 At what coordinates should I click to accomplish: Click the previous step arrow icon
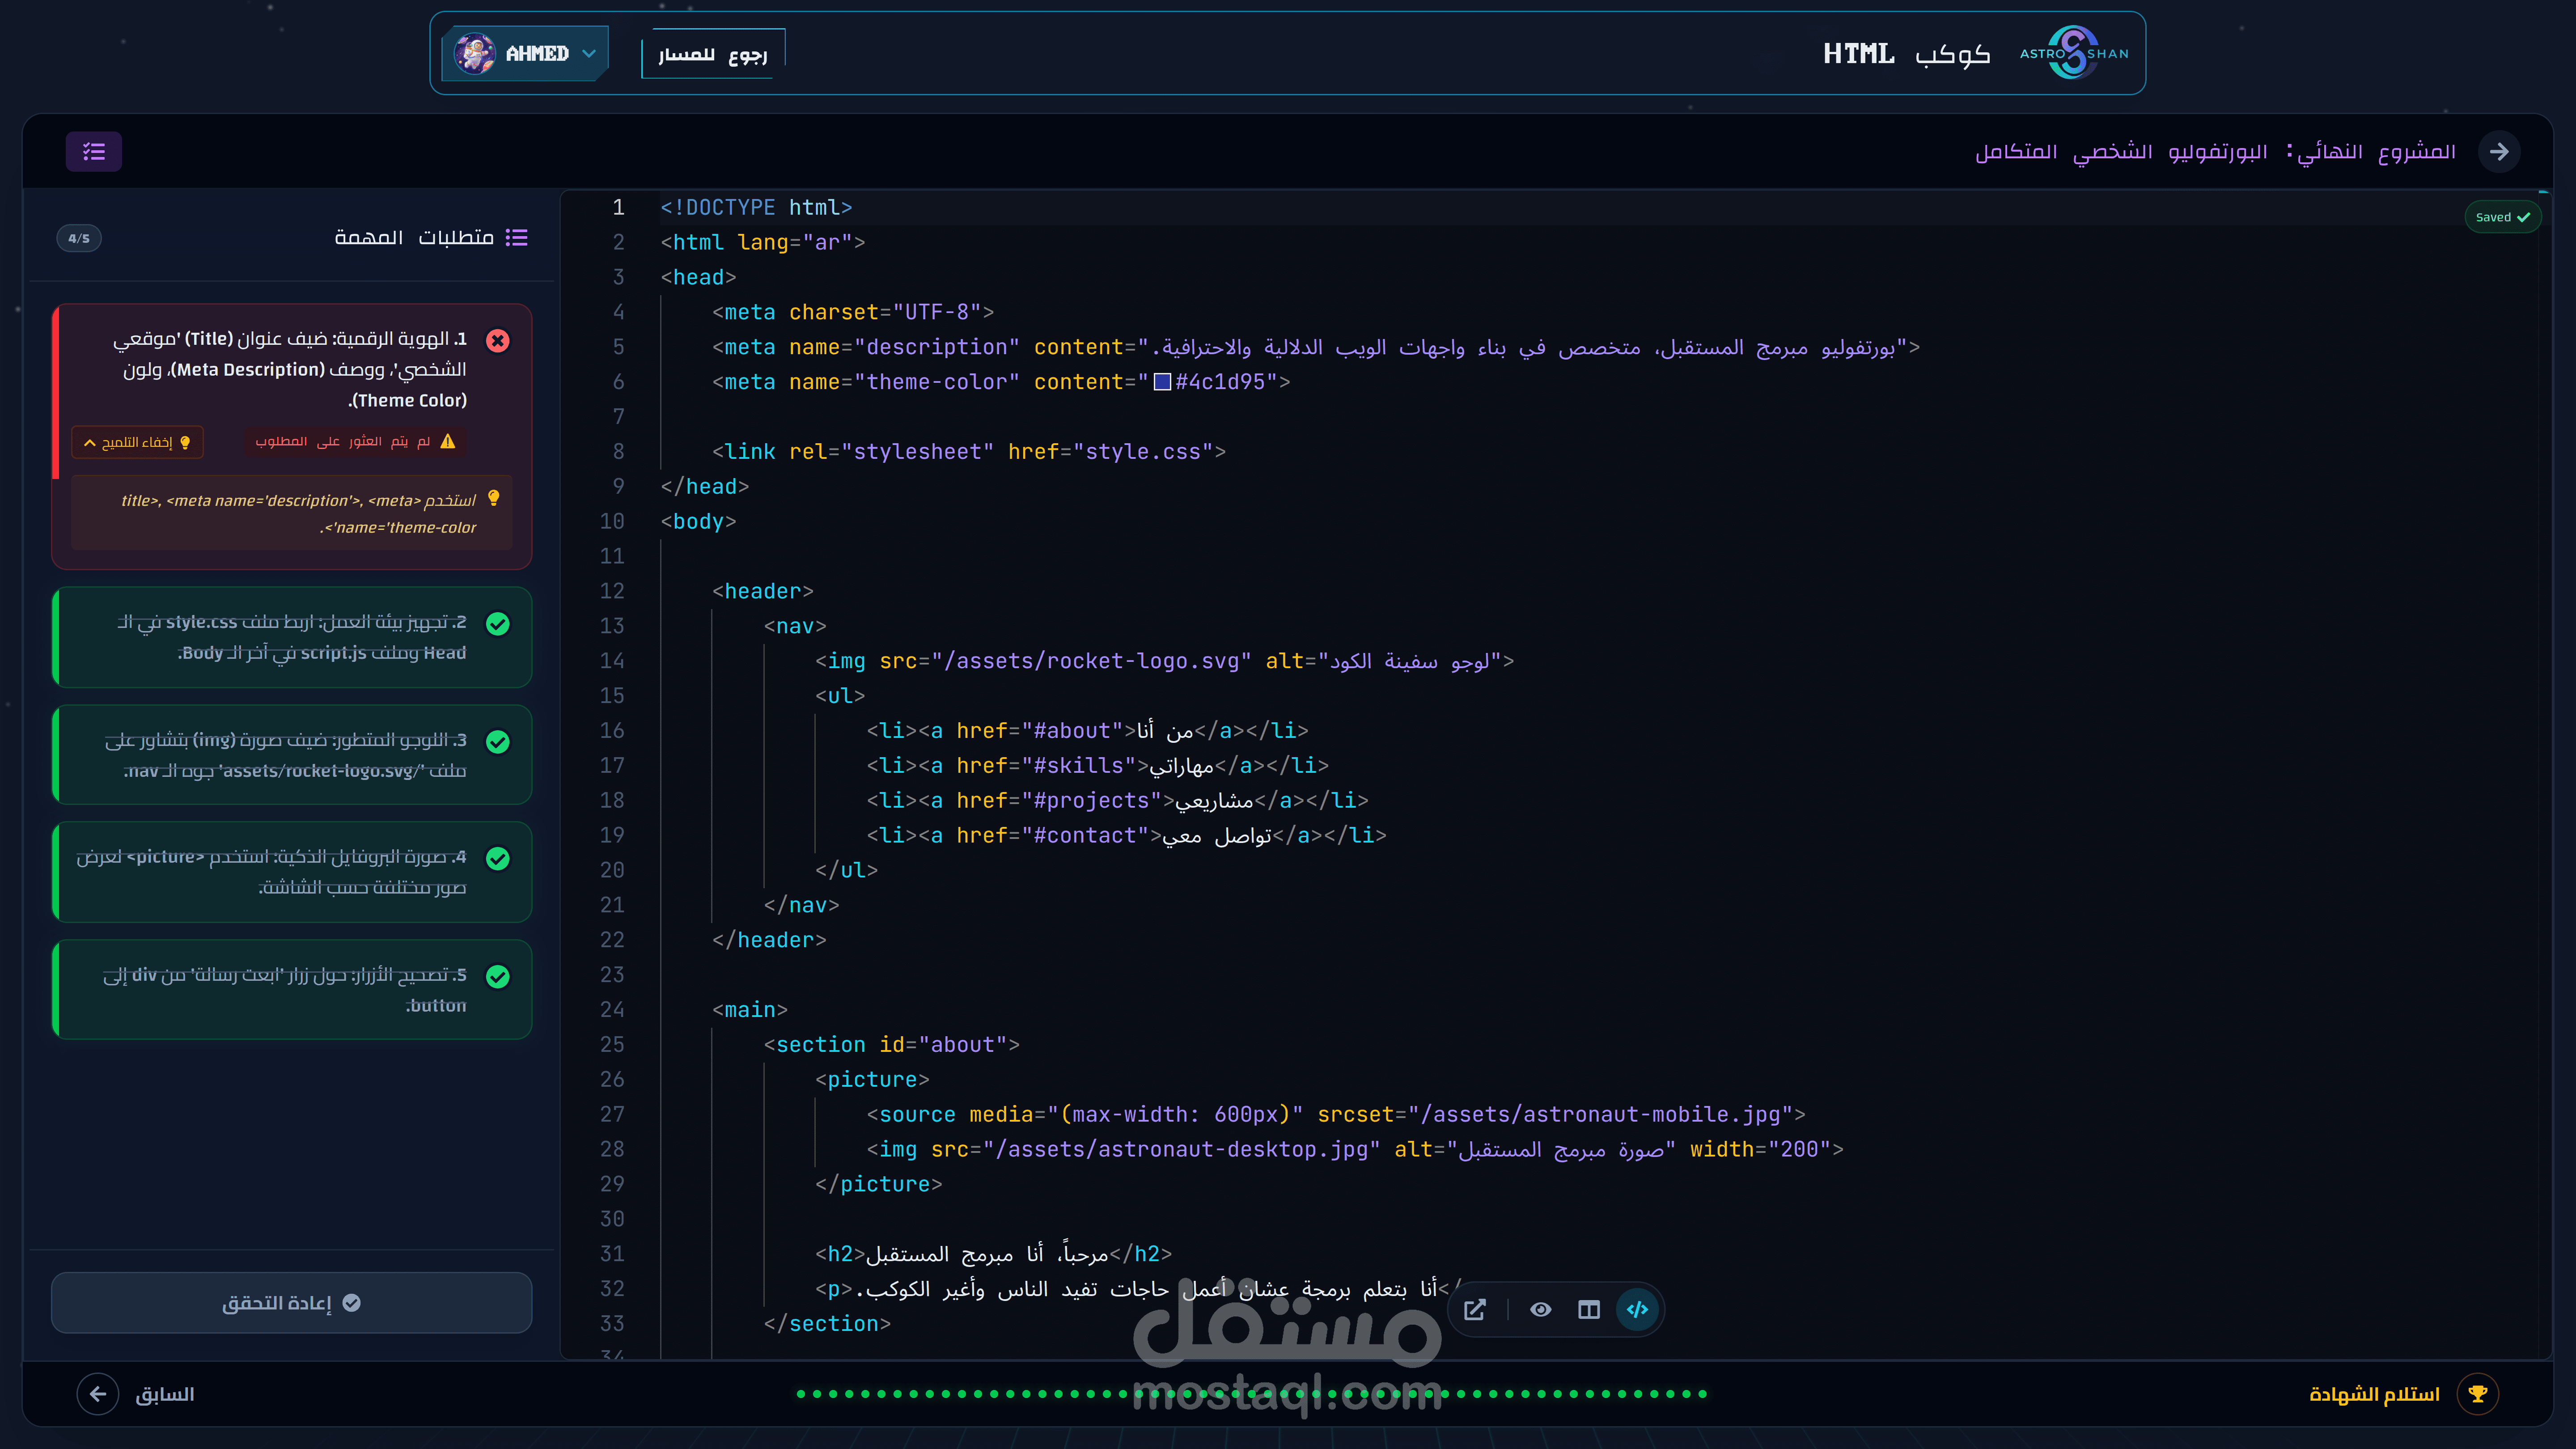click(x=98, y=1393)
